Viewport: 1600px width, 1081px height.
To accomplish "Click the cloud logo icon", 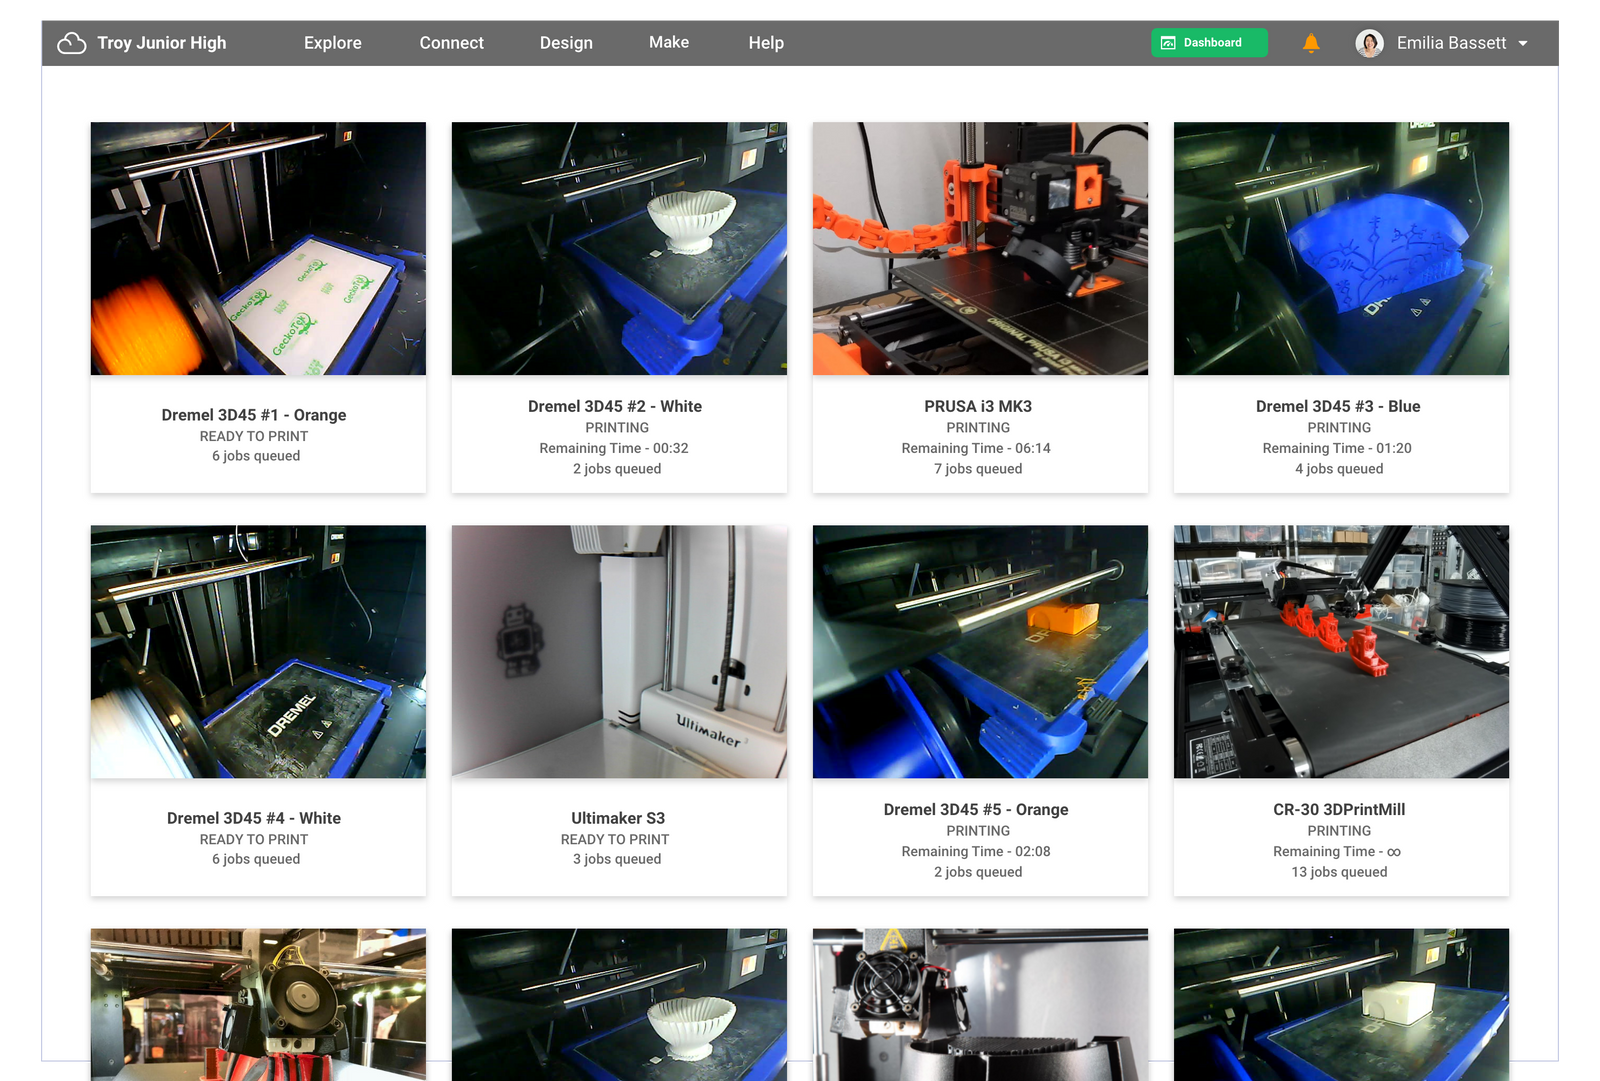I will [71, 43].
